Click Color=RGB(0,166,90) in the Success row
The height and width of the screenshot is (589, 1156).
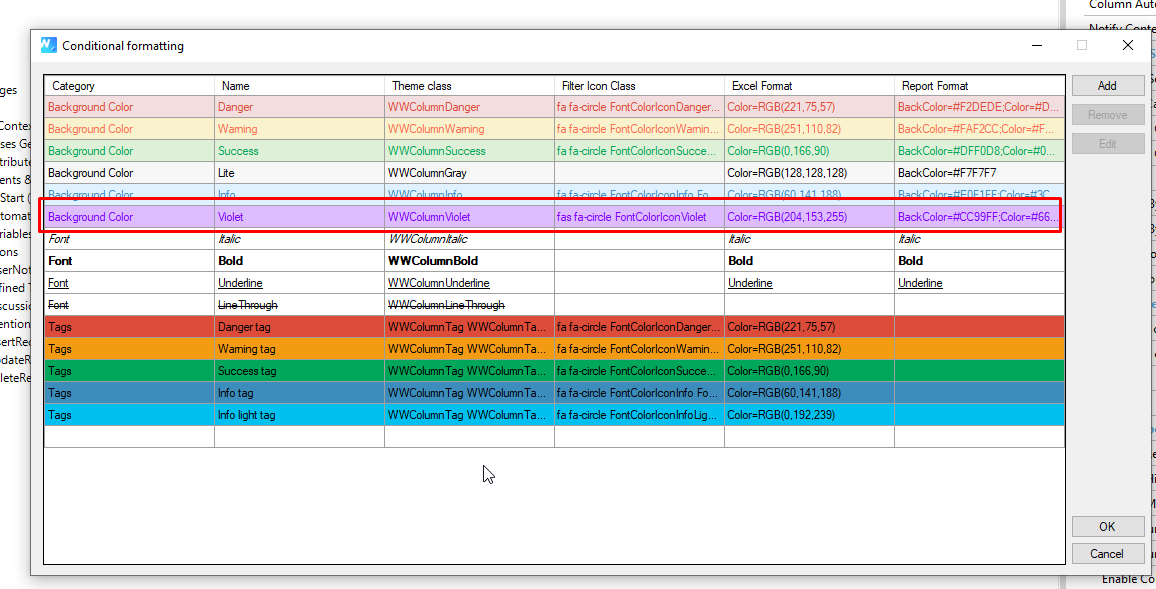tap(809, 151)
